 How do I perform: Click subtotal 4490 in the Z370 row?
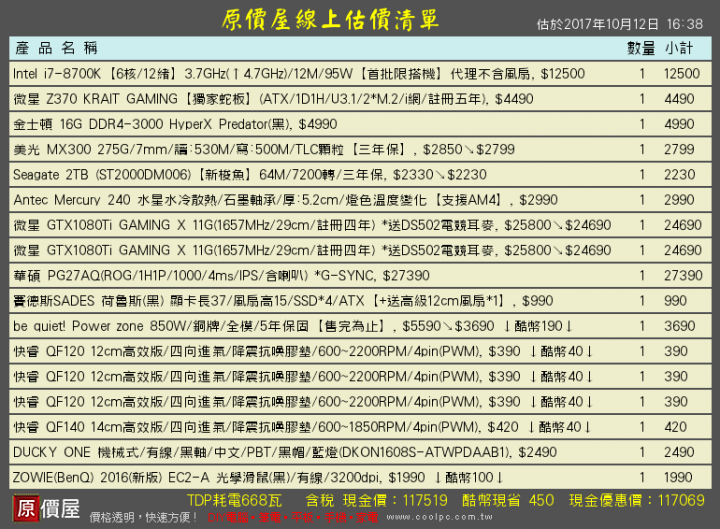pyautogui.click(x=679, y=99)
